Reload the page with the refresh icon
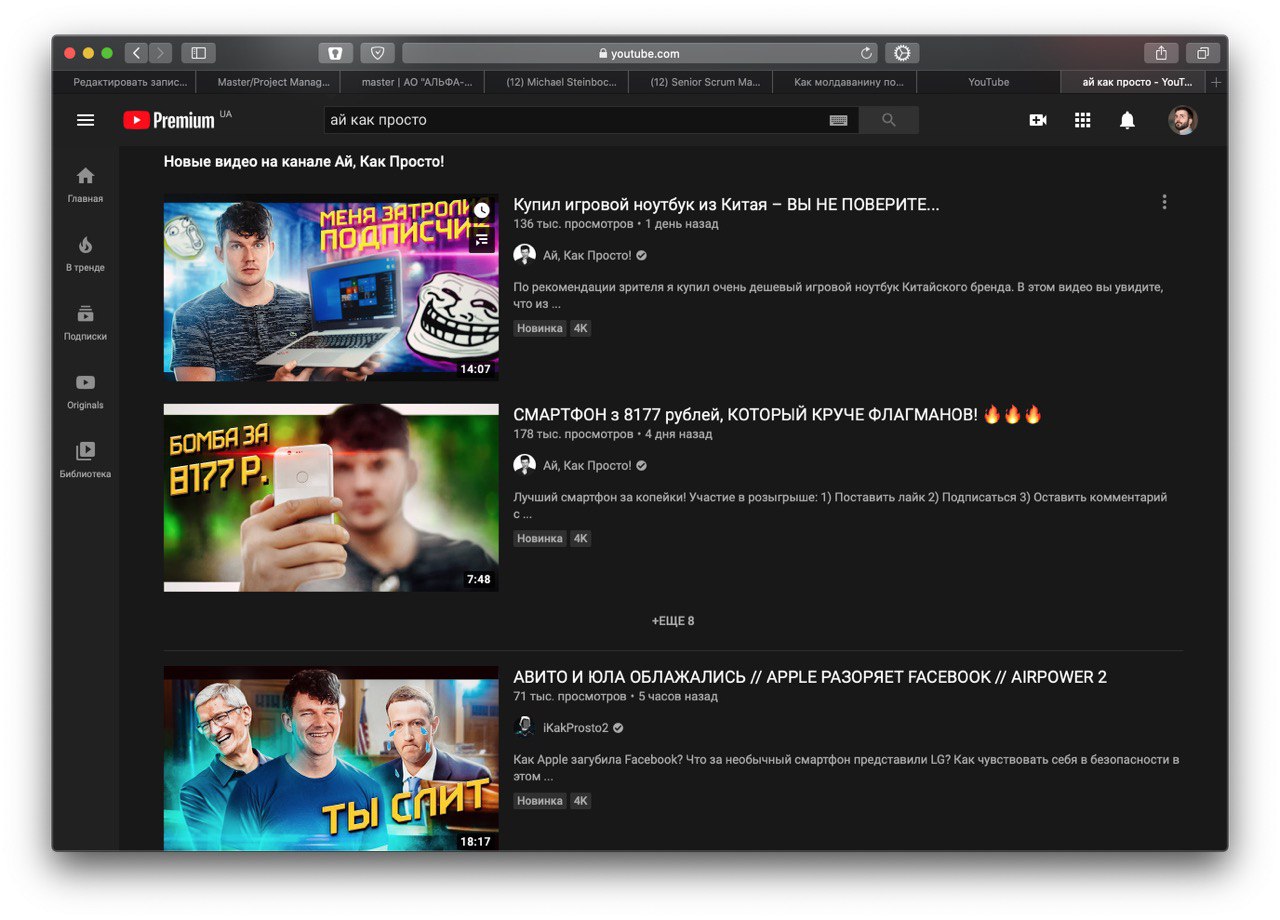Image resolution: width=1280 pixels, height=920 pixels. point(866,53)
